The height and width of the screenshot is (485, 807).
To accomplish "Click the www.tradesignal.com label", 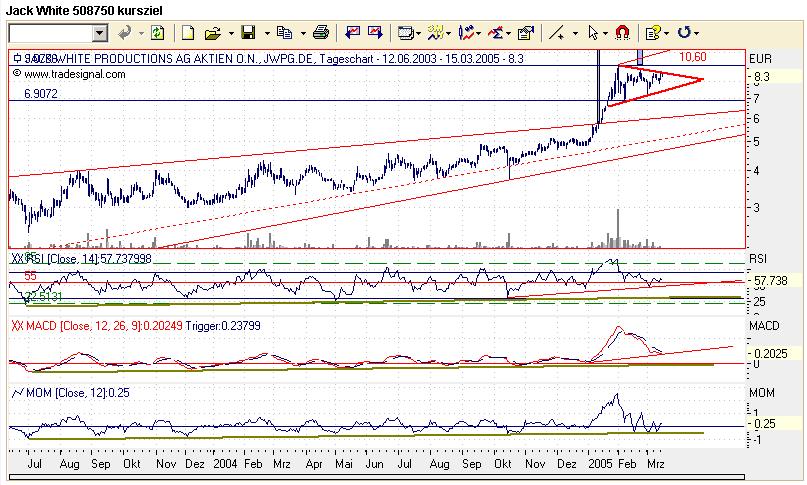I will click(x=75, y=74).
